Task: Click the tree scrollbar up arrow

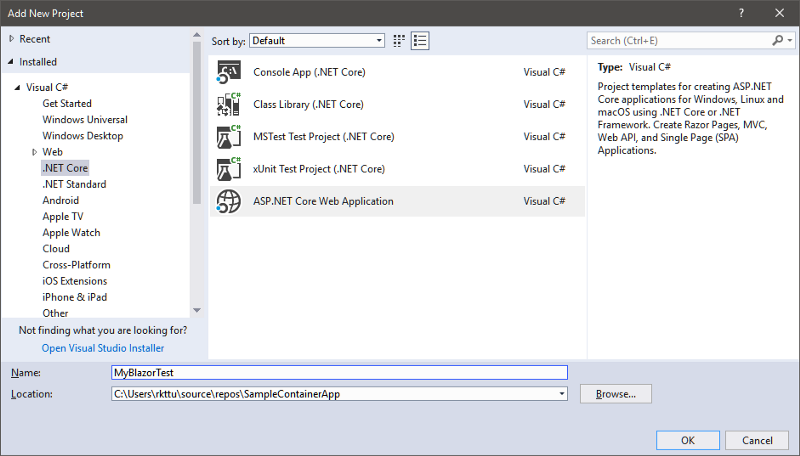Action: [x=197, y=35]
